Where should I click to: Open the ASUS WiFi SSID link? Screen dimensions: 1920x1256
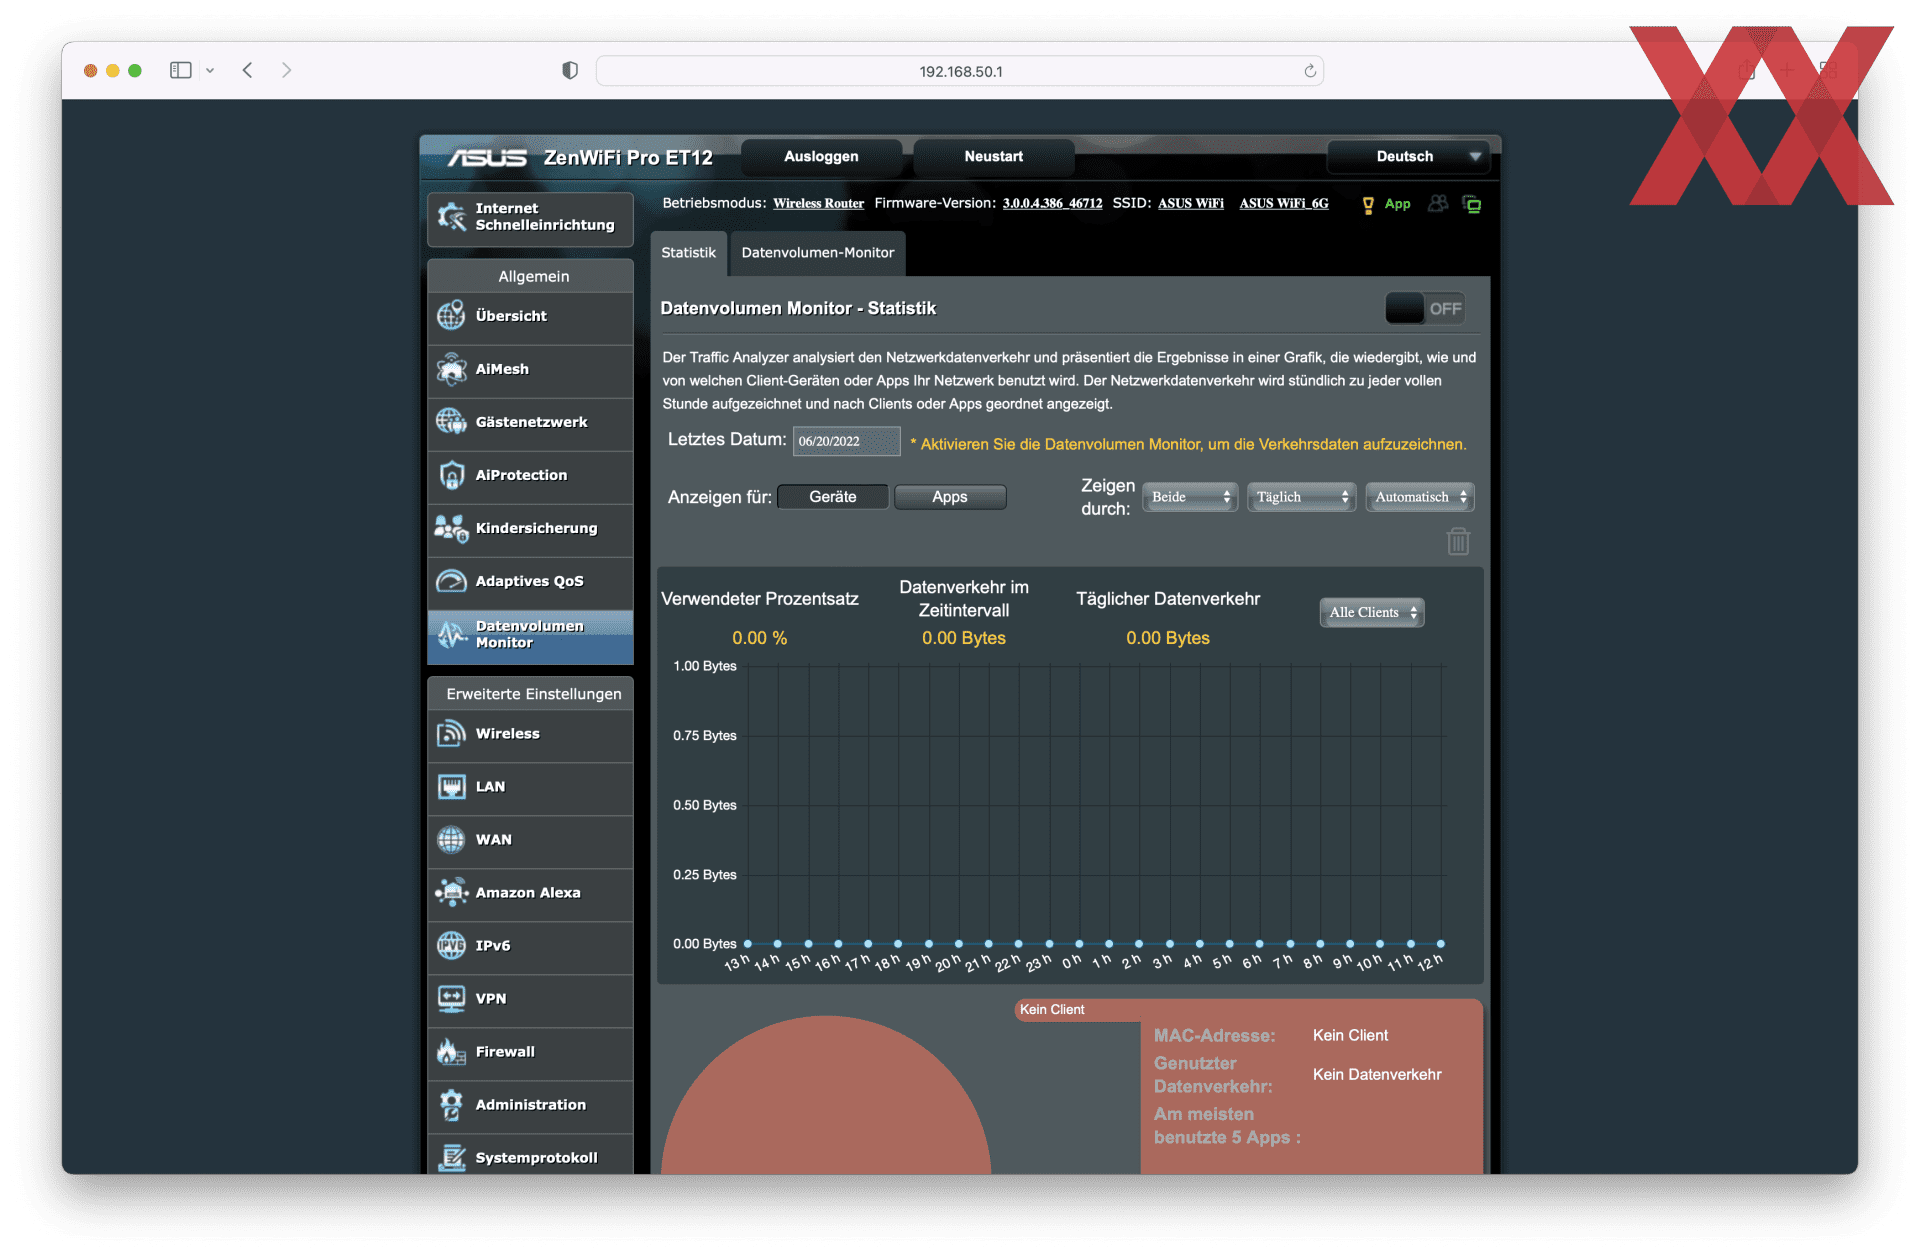click(1191, 204)
